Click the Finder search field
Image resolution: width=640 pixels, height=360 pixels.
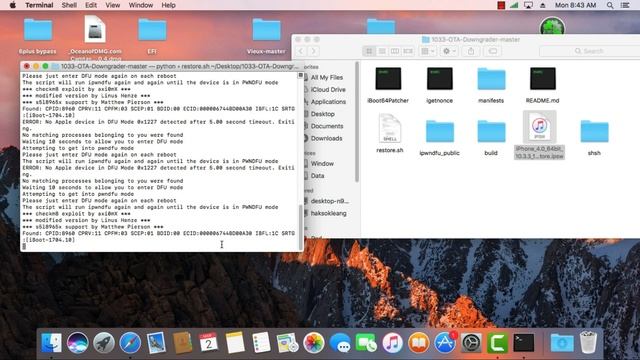point(589,51)
